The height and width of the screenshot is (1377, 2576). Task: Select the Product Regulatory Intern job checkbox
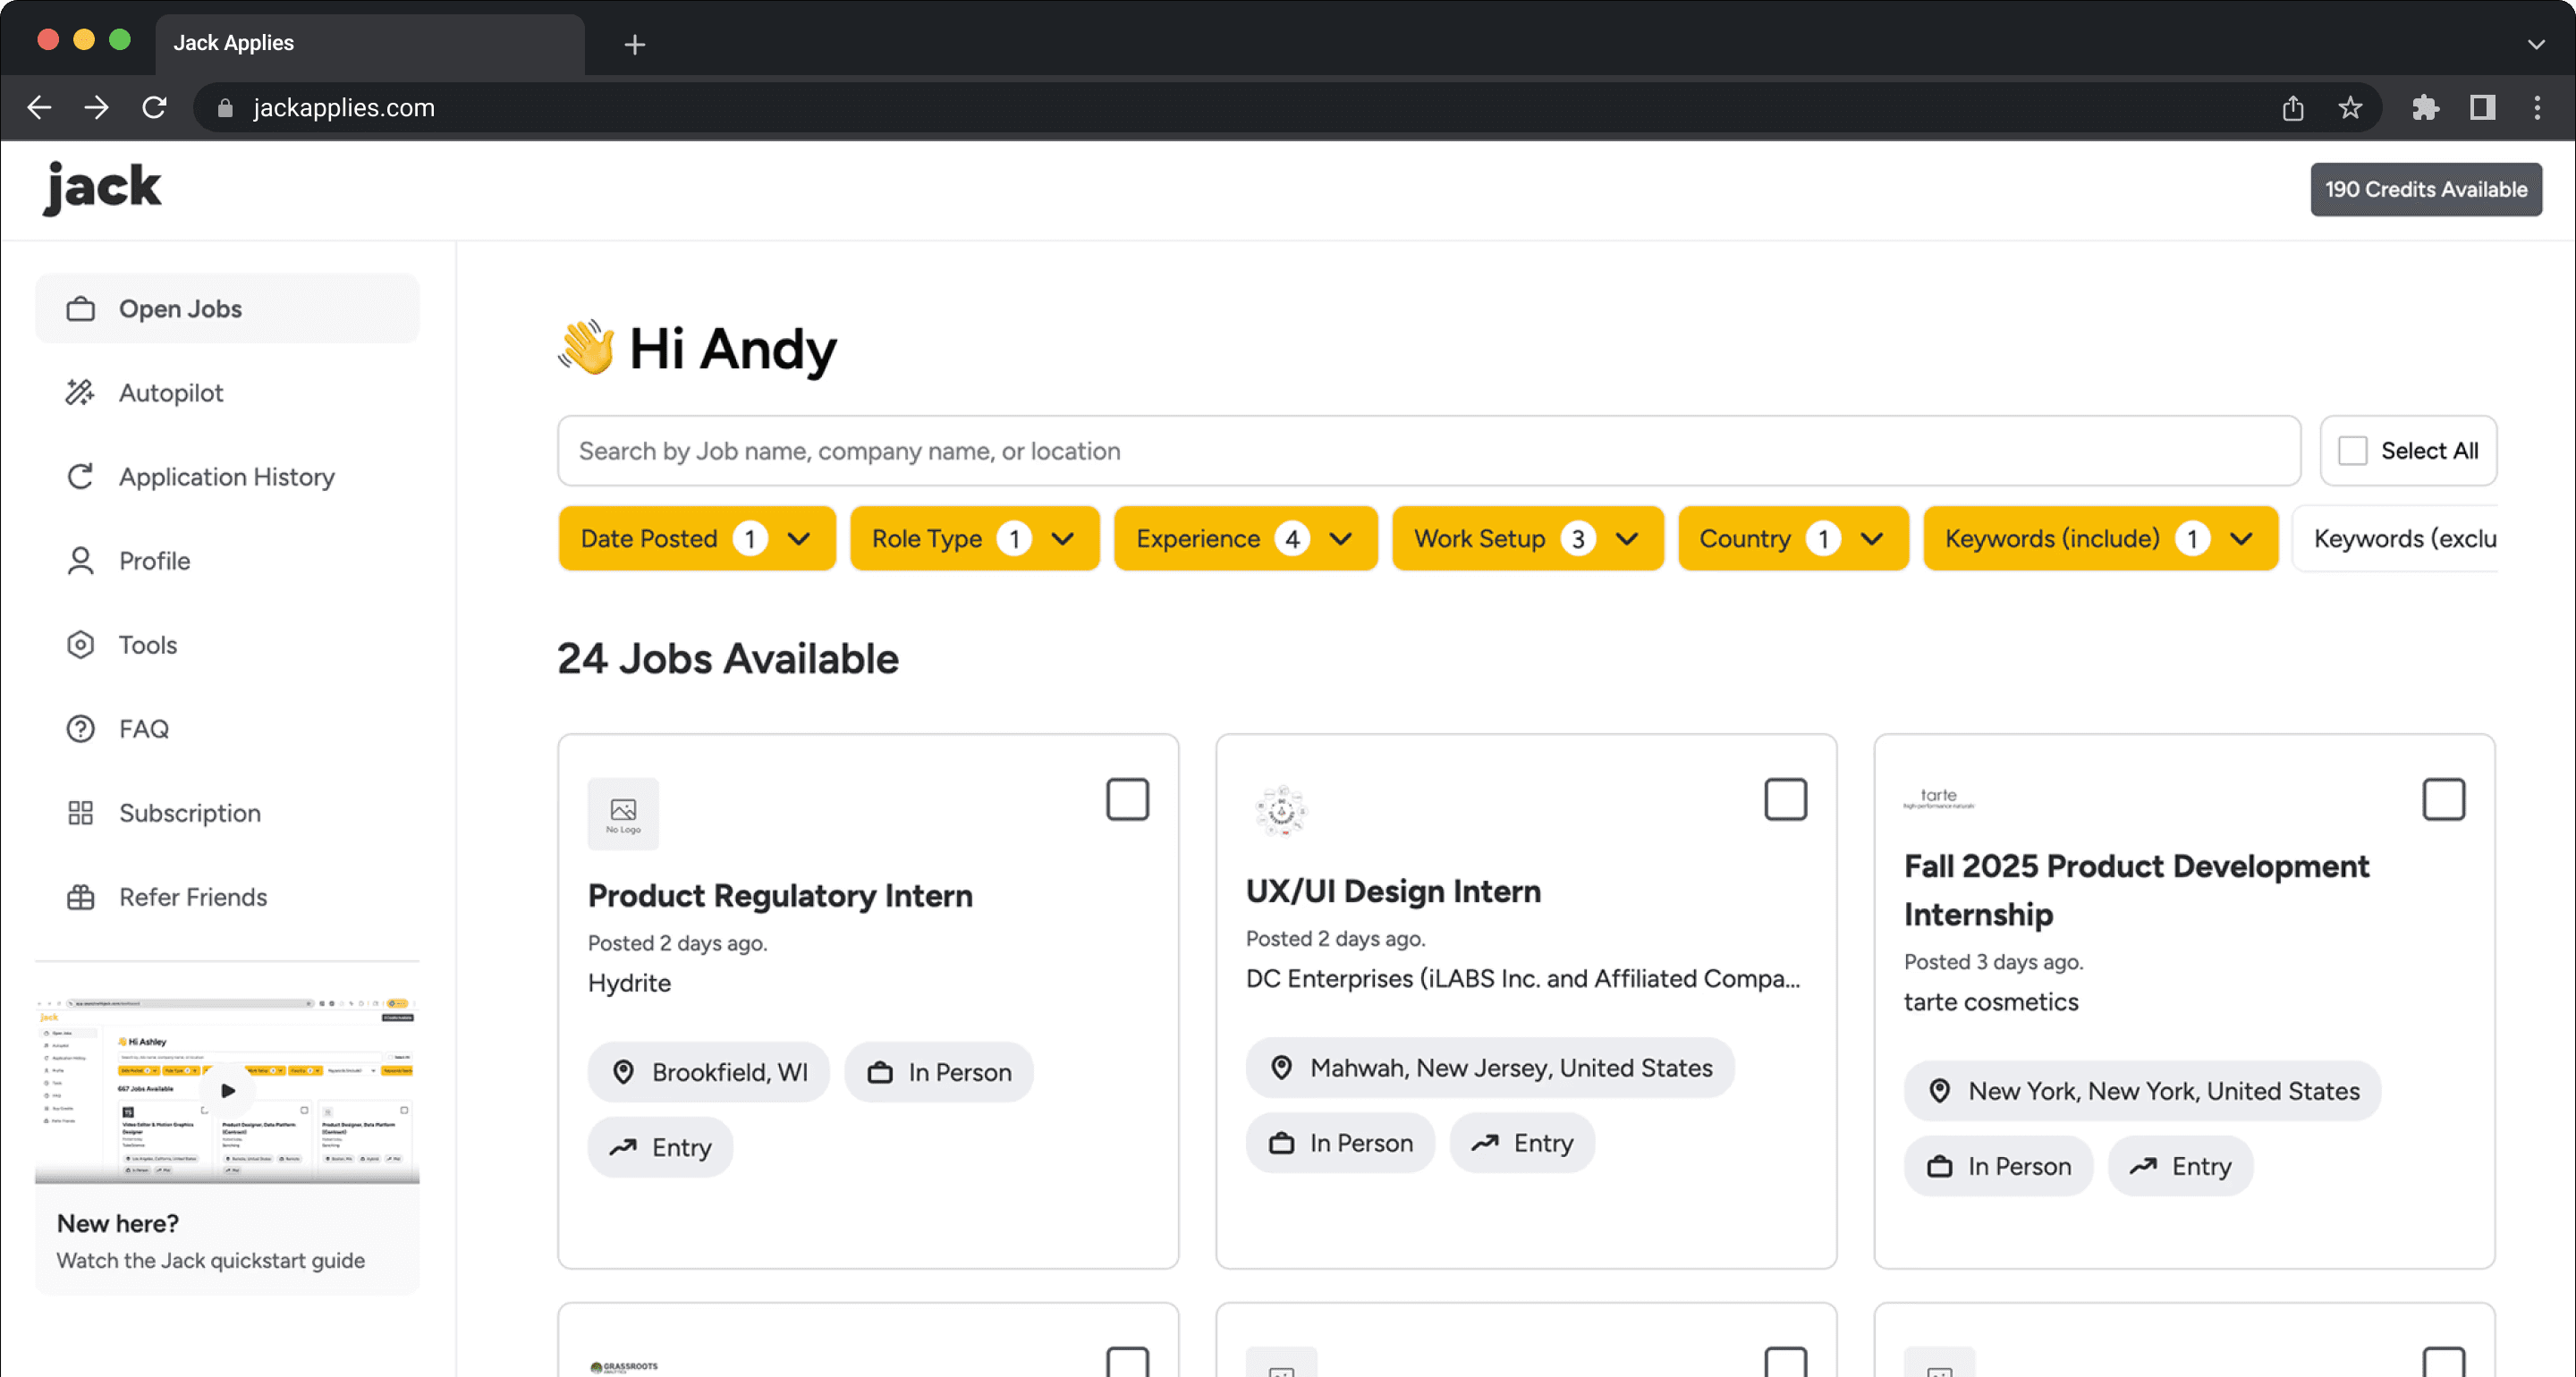(x=1127, y=799)
